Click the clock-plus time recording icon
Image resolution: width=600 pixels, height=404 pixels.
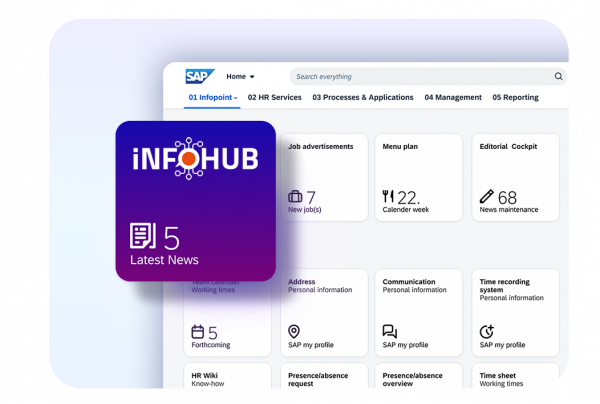click(x=487, y=331)
